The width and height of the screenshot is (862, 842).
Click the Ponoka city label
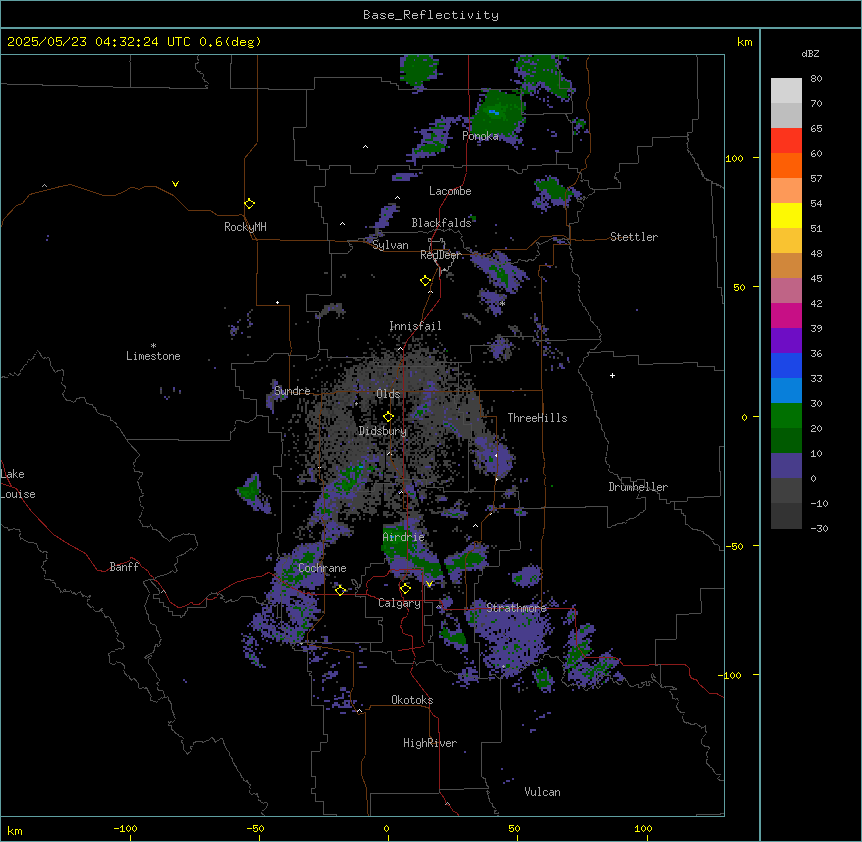click(480, 136)
